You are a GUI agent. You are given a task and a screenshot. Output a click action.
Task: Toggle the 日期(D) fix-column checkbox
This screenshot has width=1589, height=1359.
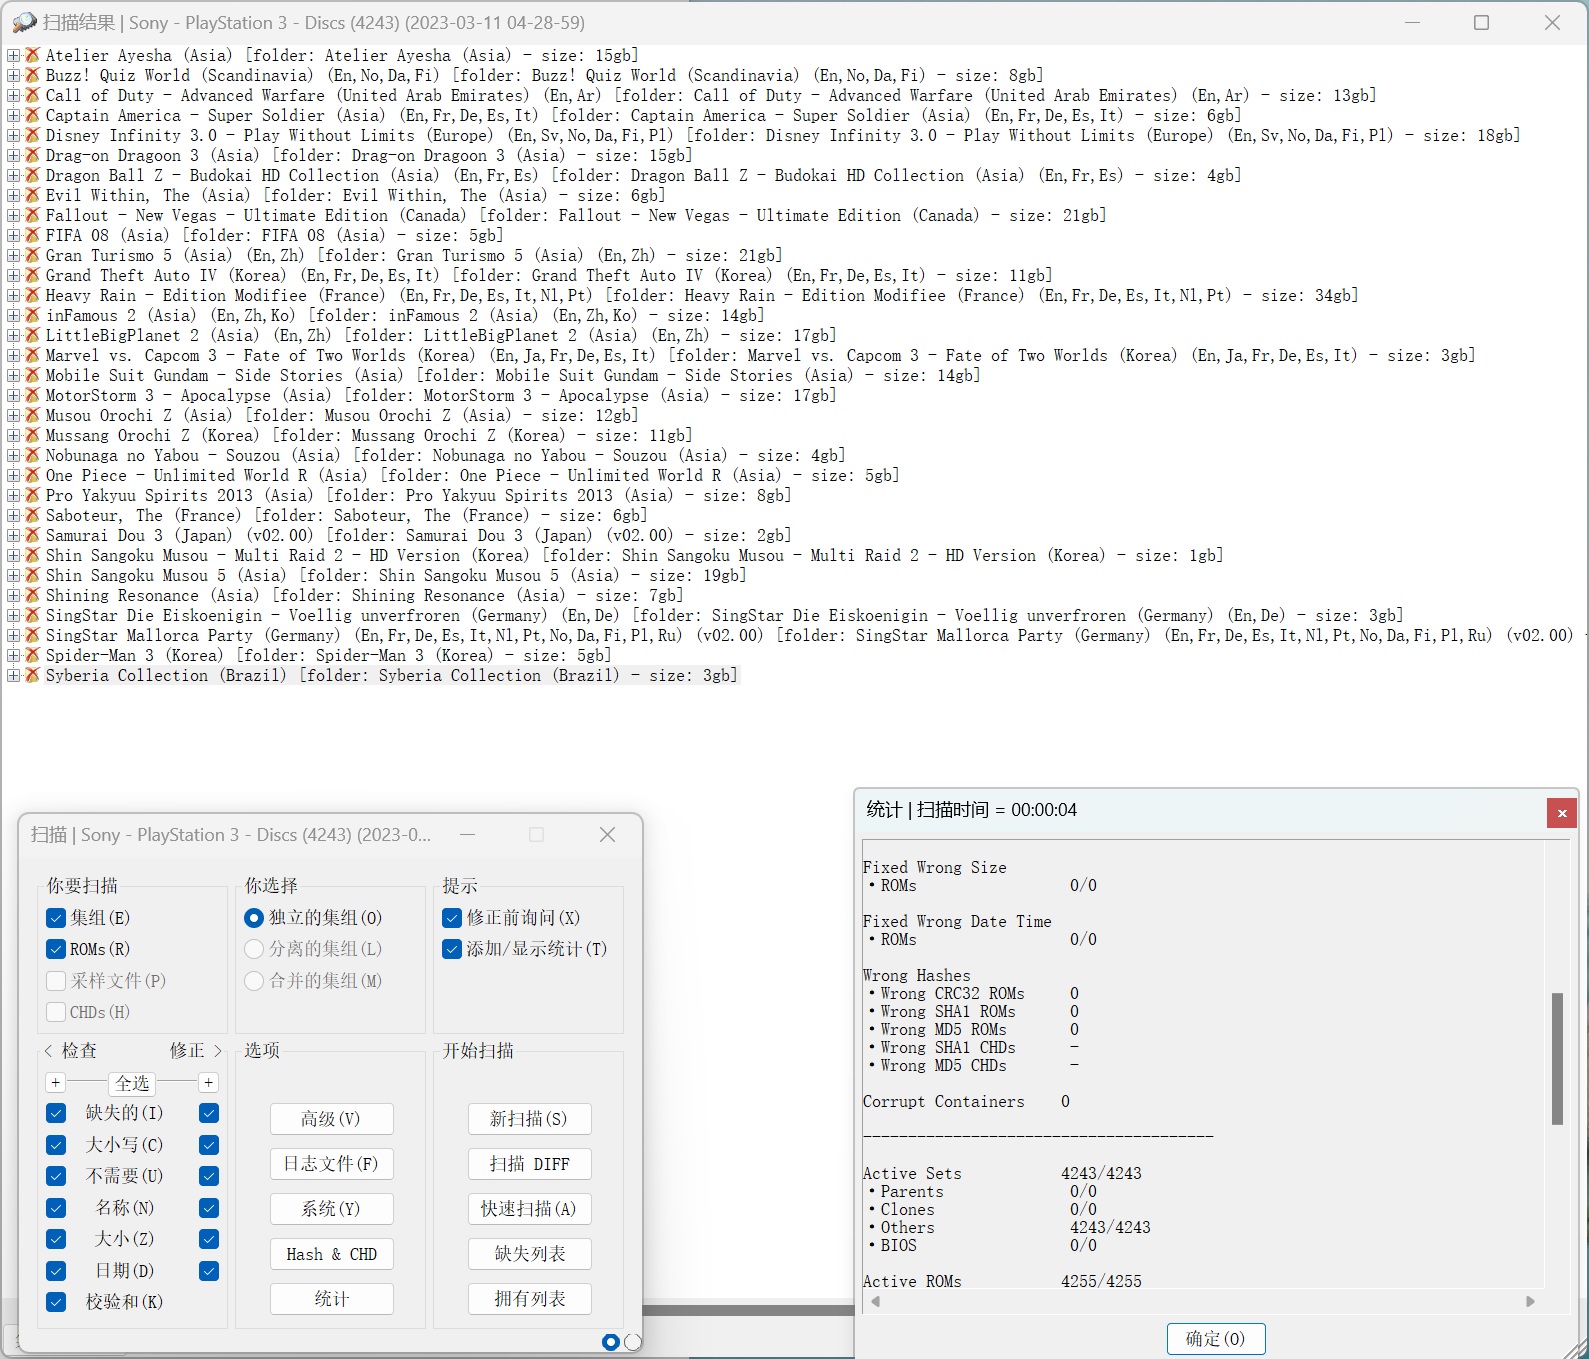pos(209,1271)
